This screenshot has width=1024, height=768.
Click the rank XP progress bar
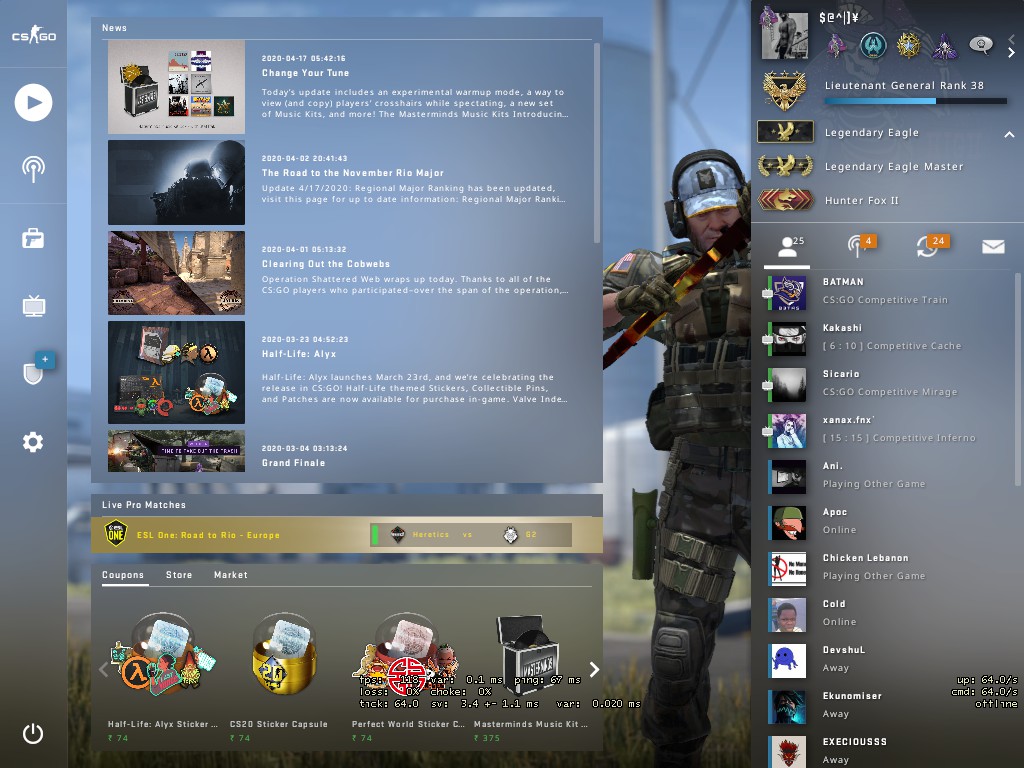pyautogui.click(x=916, y=101)
